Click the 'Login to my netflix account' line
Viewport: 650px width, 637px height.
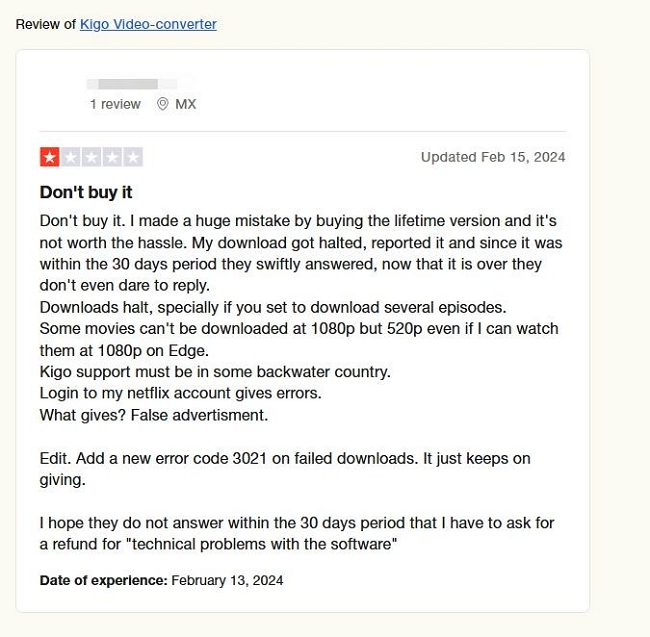181,393
